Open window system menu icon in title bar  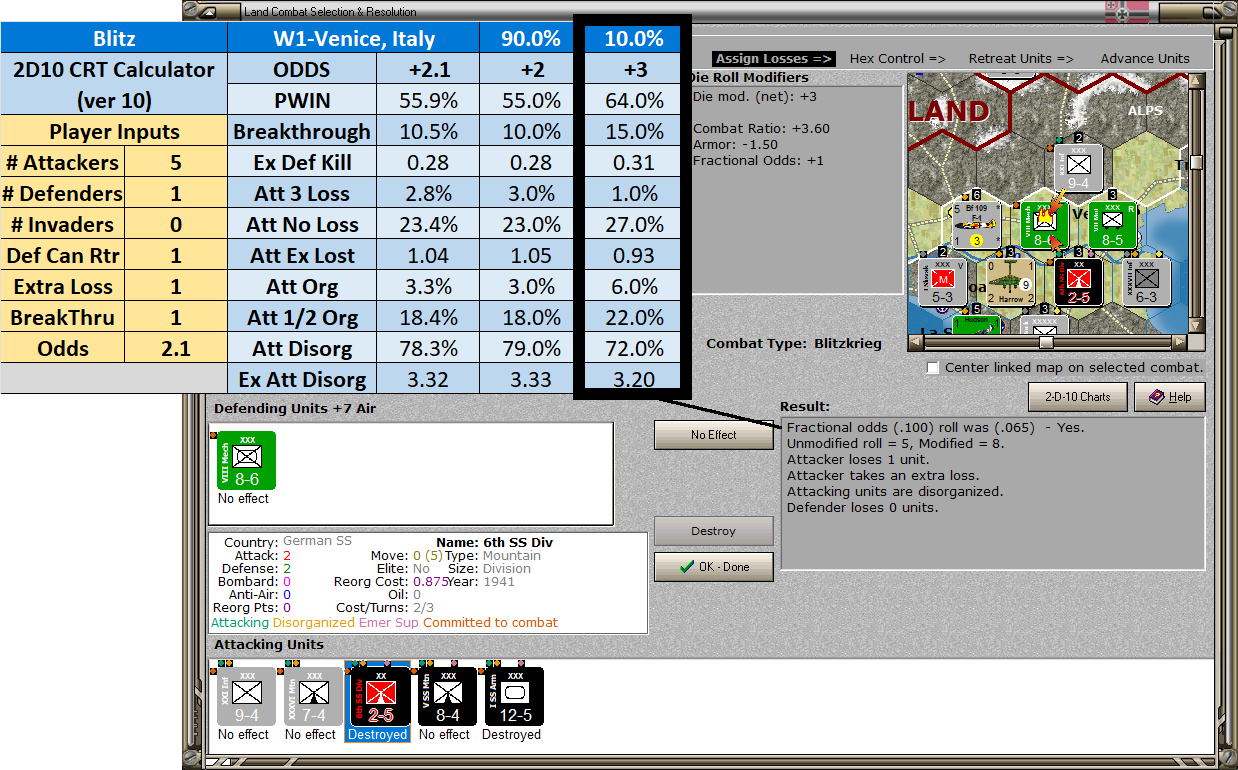click(206, 11)
